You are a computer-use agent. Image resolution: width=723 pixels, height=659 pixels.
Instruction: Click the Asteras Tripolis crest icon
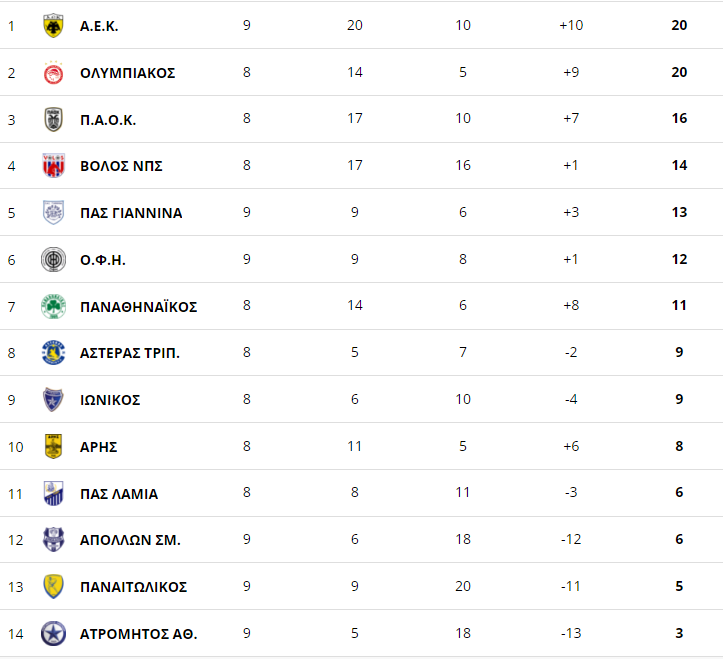[53, 353]
